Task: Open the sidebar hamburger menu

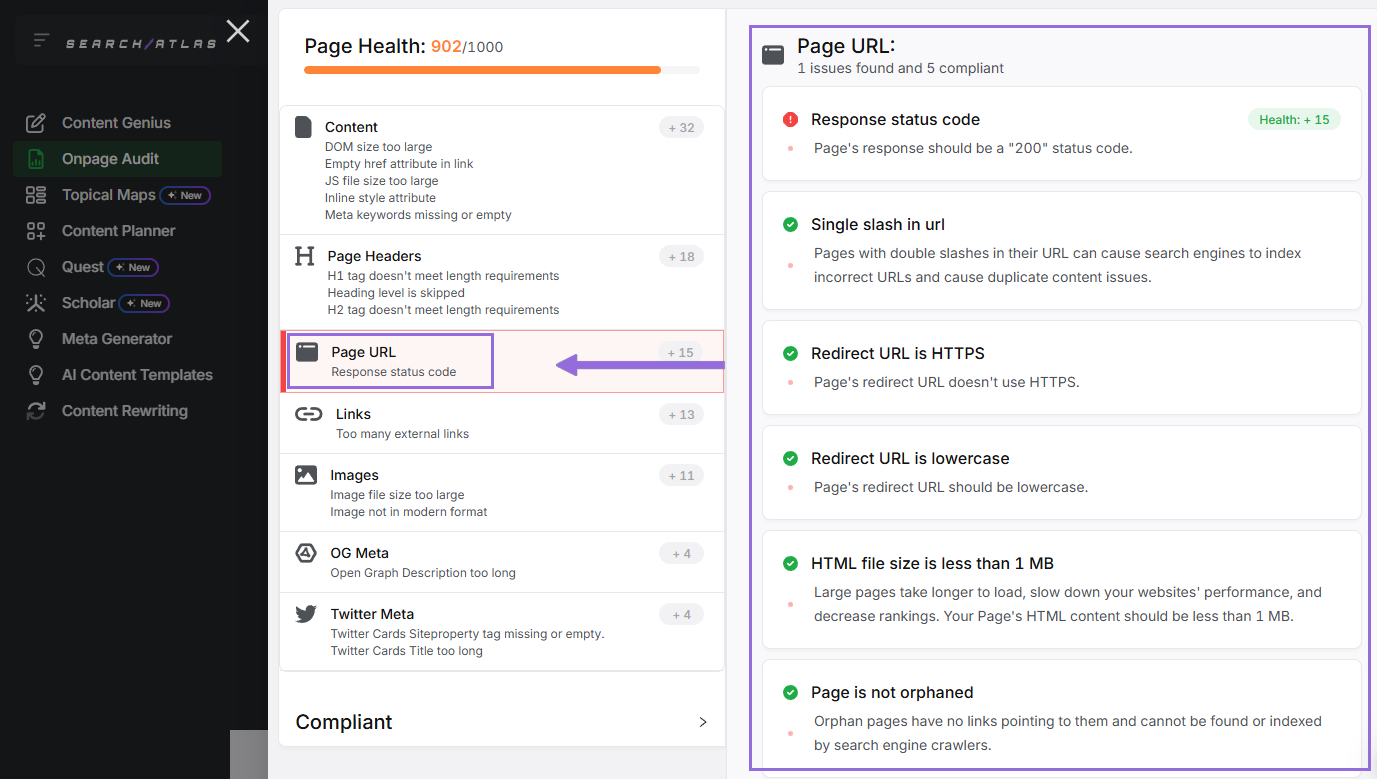Action: (x=40, y=40)
